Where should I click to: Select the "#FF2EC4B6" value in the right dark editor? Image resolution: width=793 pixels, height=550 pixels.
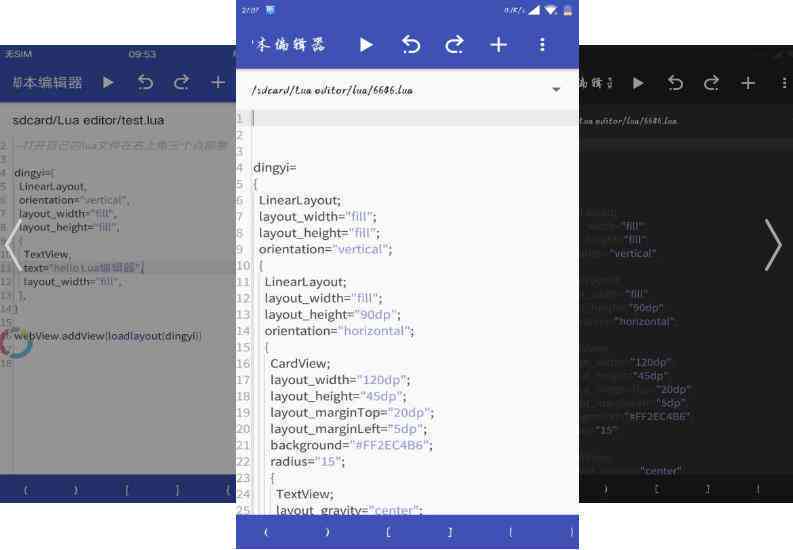656,417
